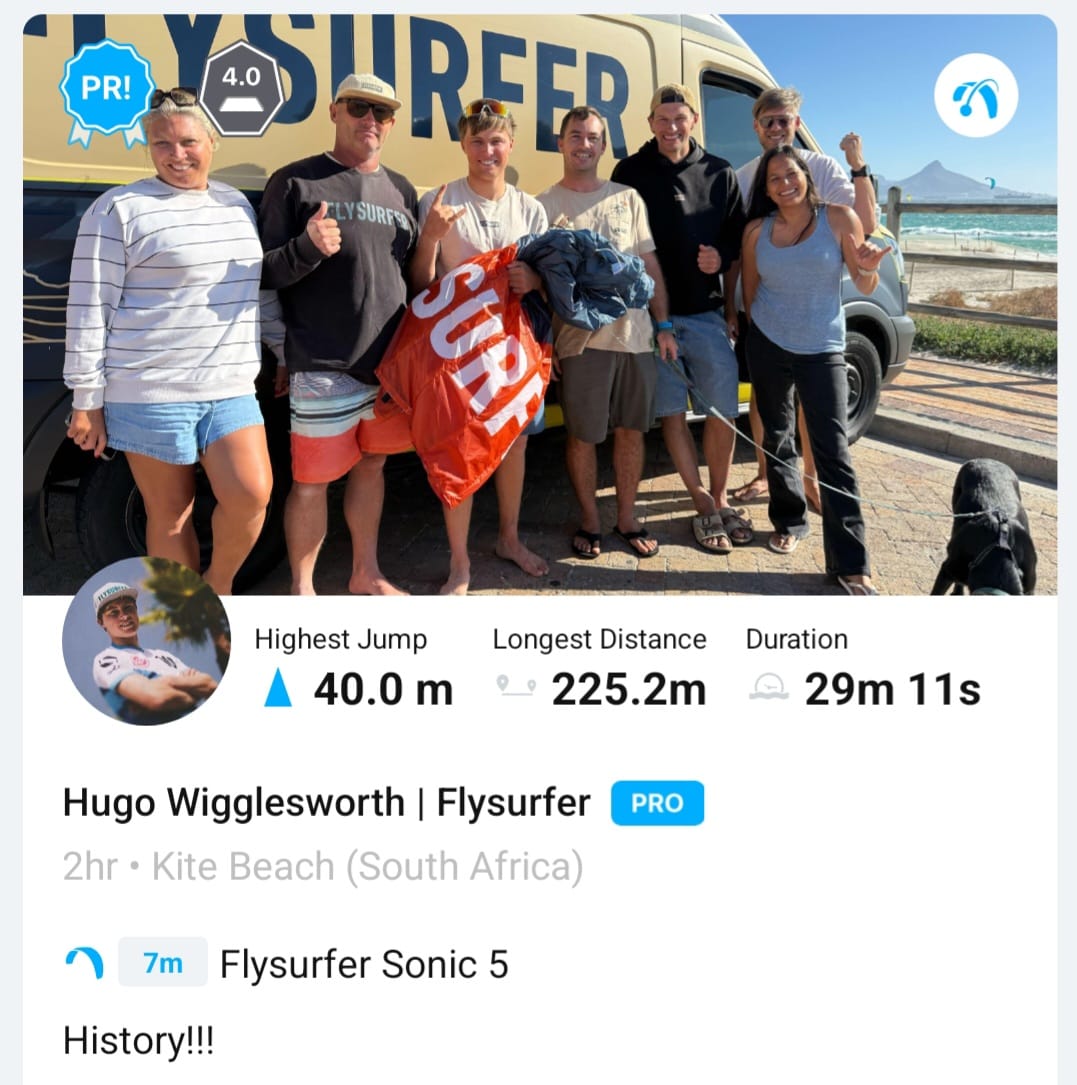Tap the white circular kite icon
The width and height of the screenshot is (1077, 1085).
(x=975, y=95)
